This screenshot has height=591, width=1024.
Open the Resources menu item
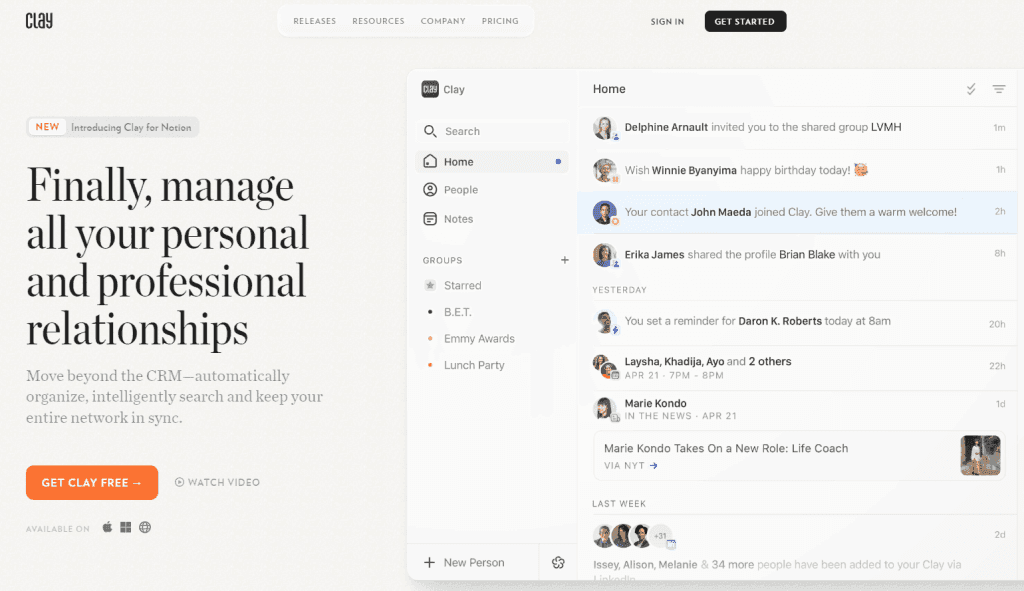point(378,22)
